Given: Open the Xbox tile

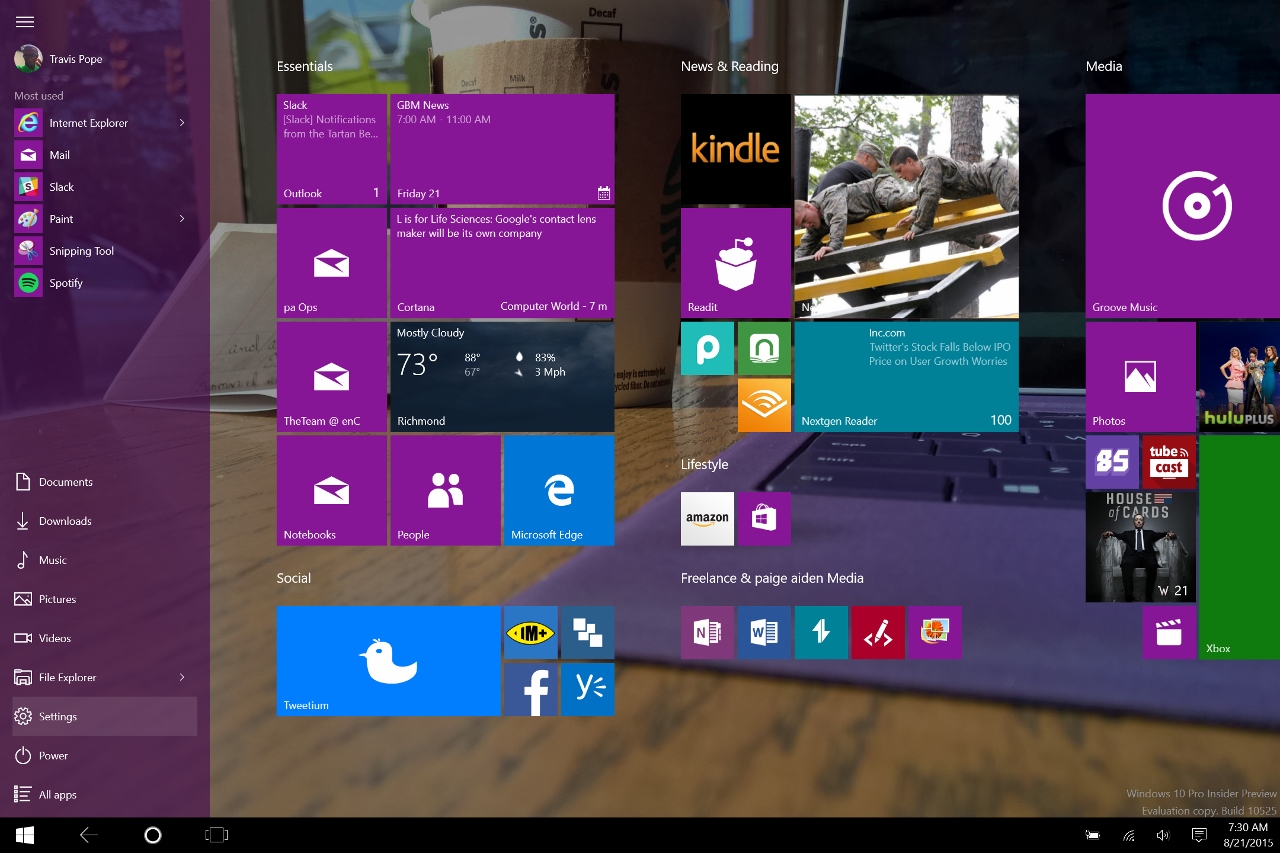Looking at the screenshot, I should click(1239, 547).
